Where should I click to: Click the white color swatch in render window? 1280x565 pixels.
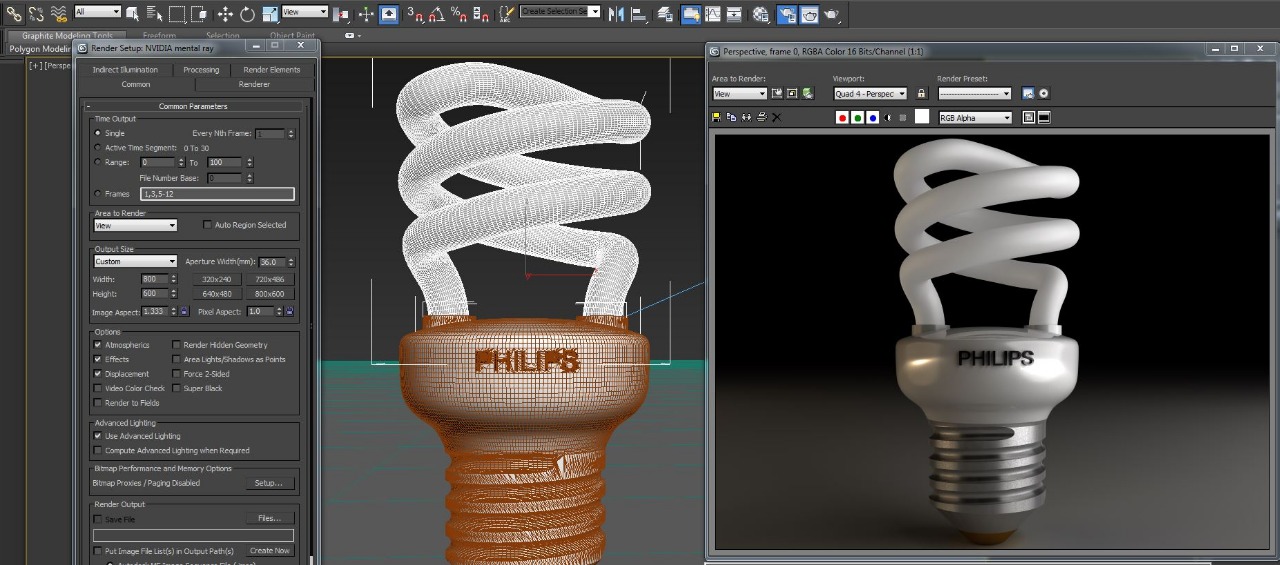[x=921, y=117]
